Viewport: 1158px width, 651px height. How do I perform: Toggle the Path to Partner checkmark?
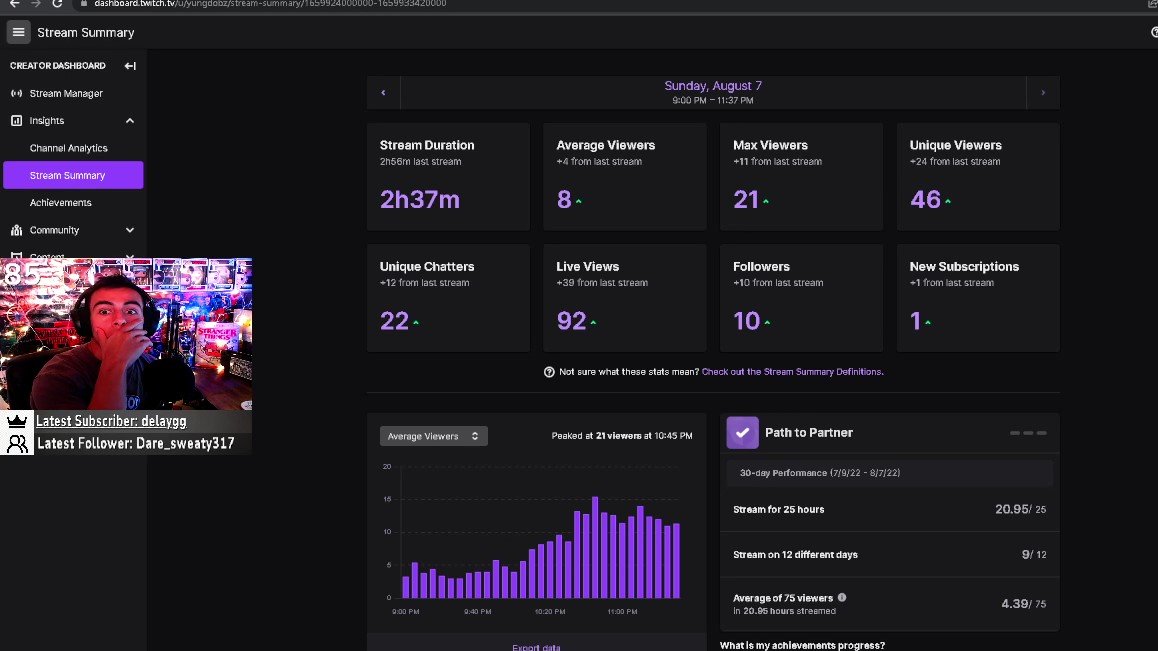click(x=742, y=432)
